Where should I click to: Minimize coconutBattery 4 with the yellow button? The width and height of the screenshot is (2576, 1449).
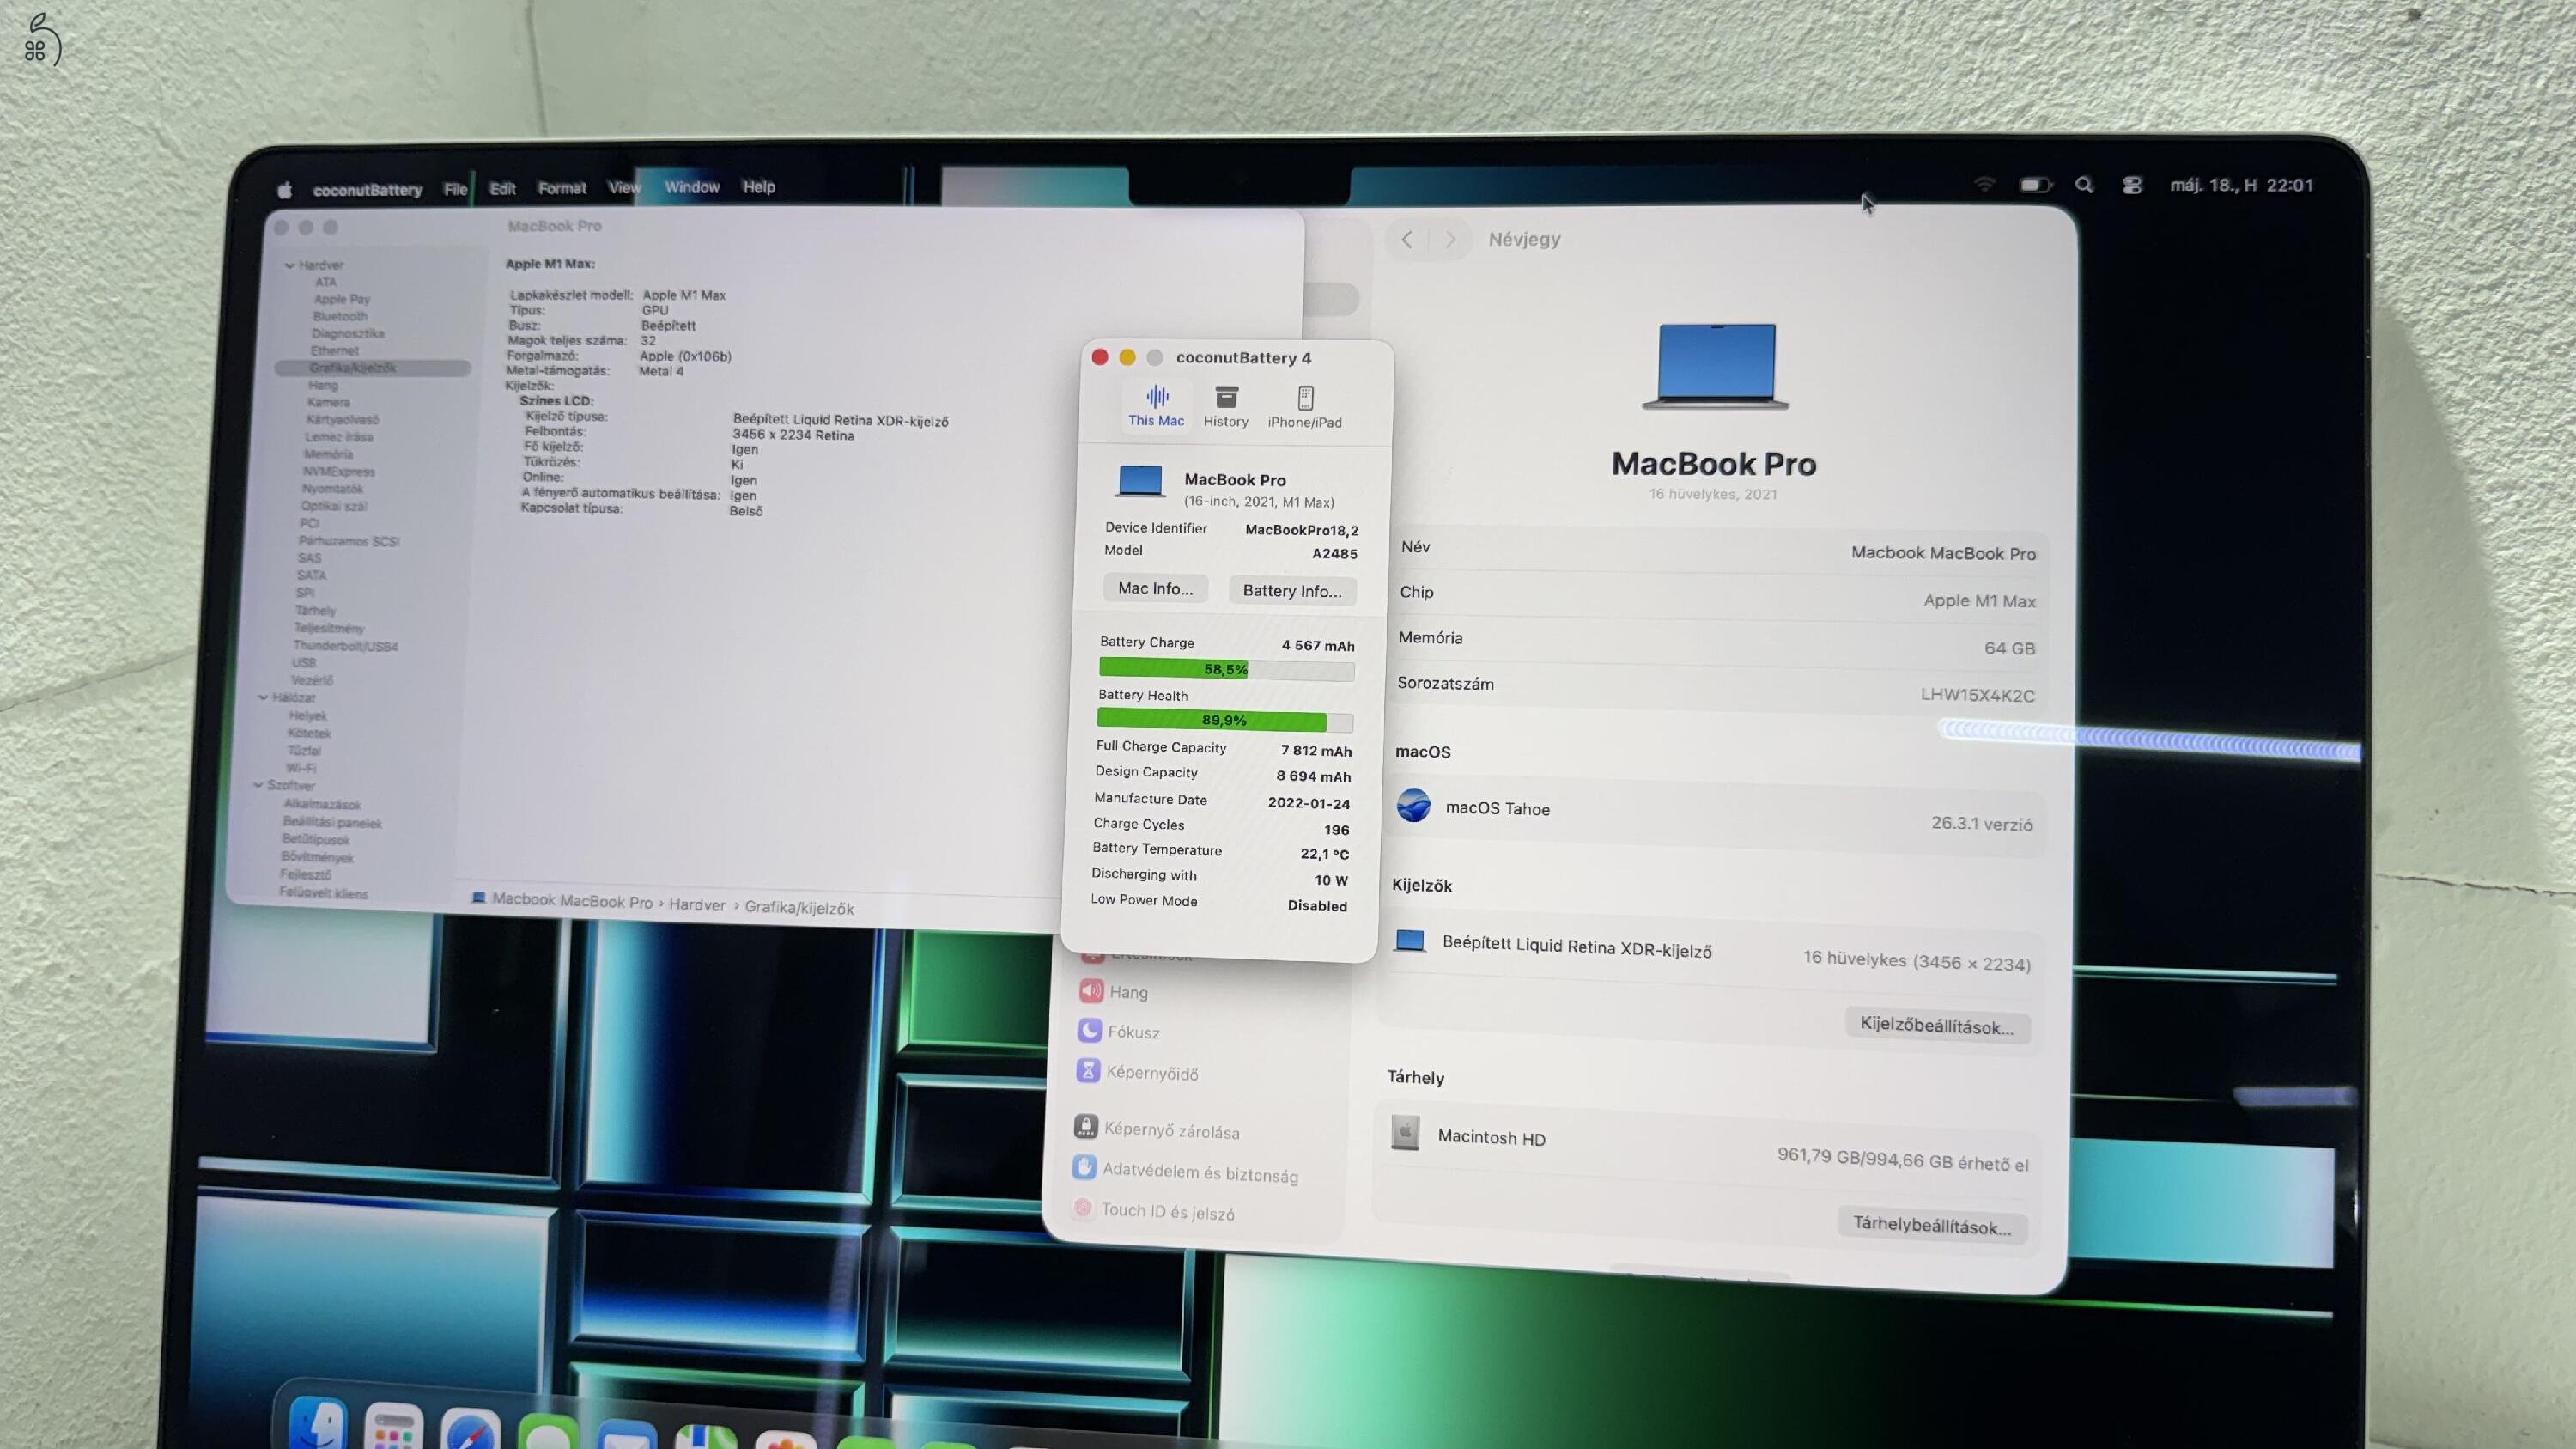pos(1127,357)
